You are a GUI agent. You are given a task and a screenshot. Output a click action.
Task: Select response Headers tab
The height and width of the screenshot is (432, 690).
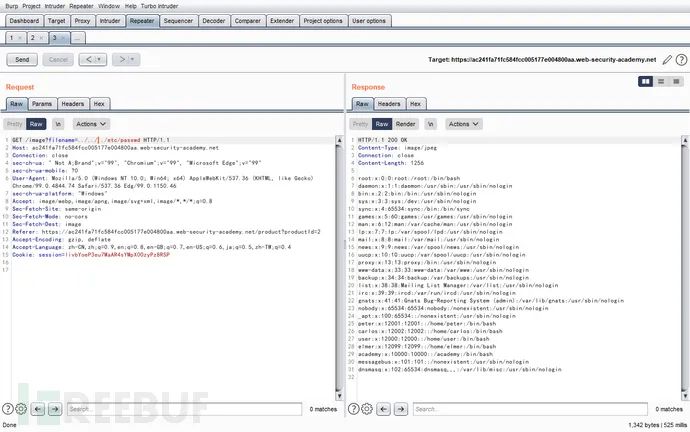click(389, 104)
